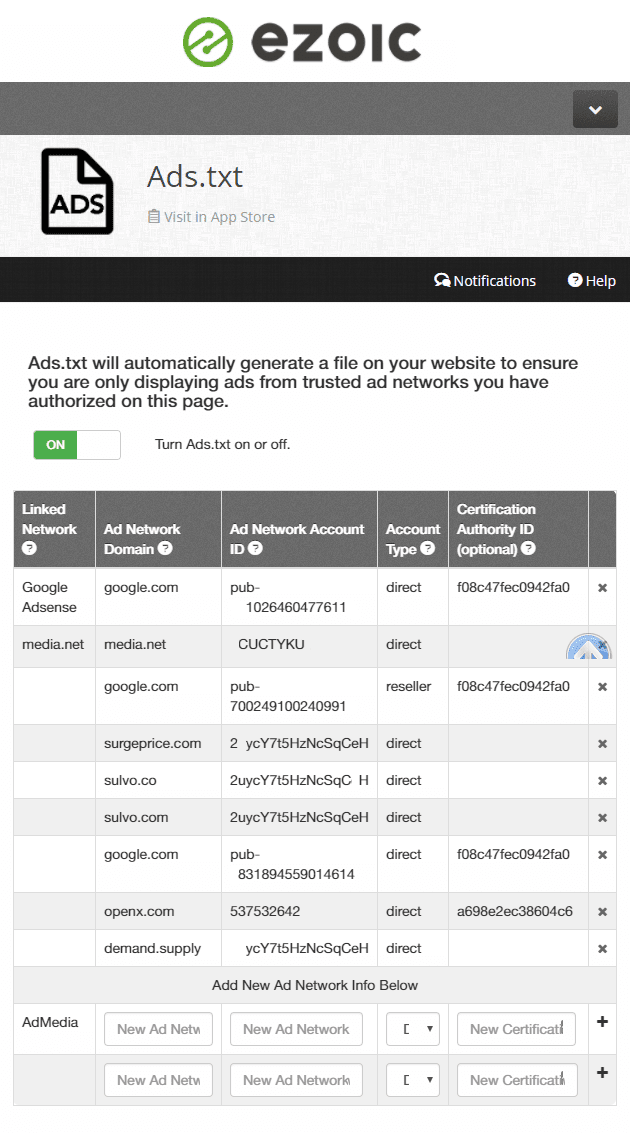Add the last blank row with plus icon

click(603, 1073)
